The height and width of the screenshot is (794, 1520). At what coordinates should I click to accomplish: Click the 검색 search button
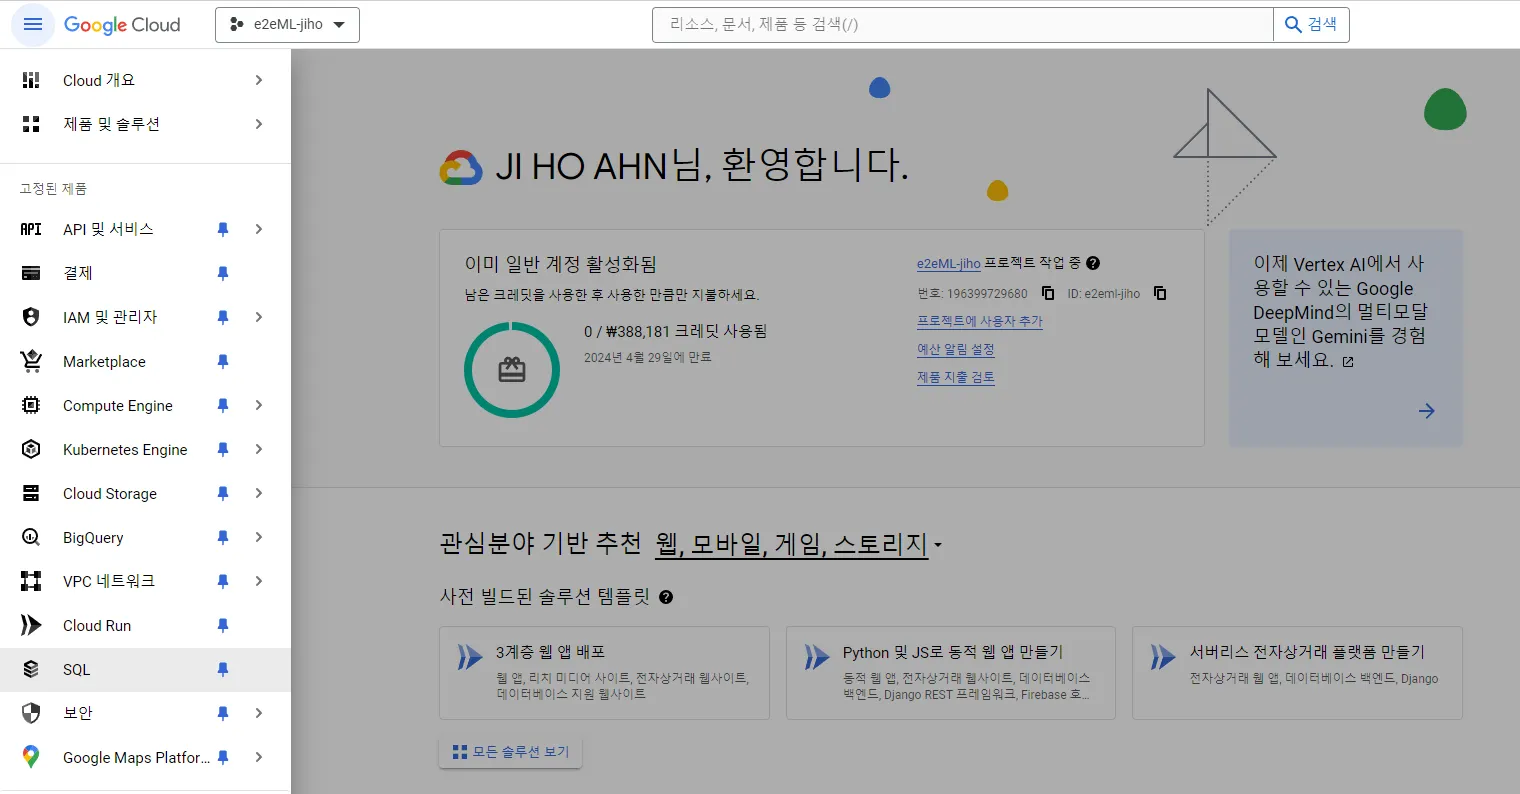pyautogui.click(x=1311, y=25)
